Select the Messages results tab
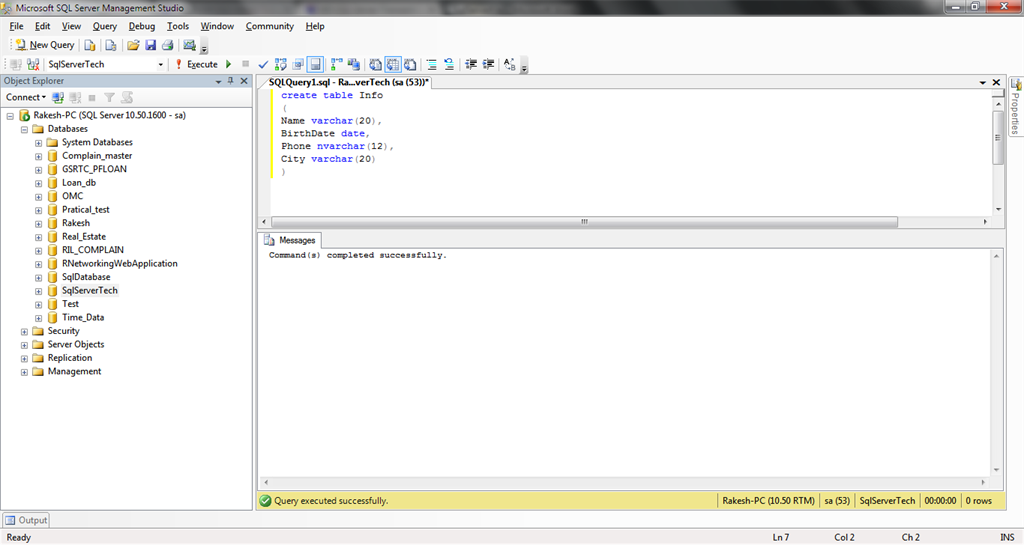 click(290, 240)
